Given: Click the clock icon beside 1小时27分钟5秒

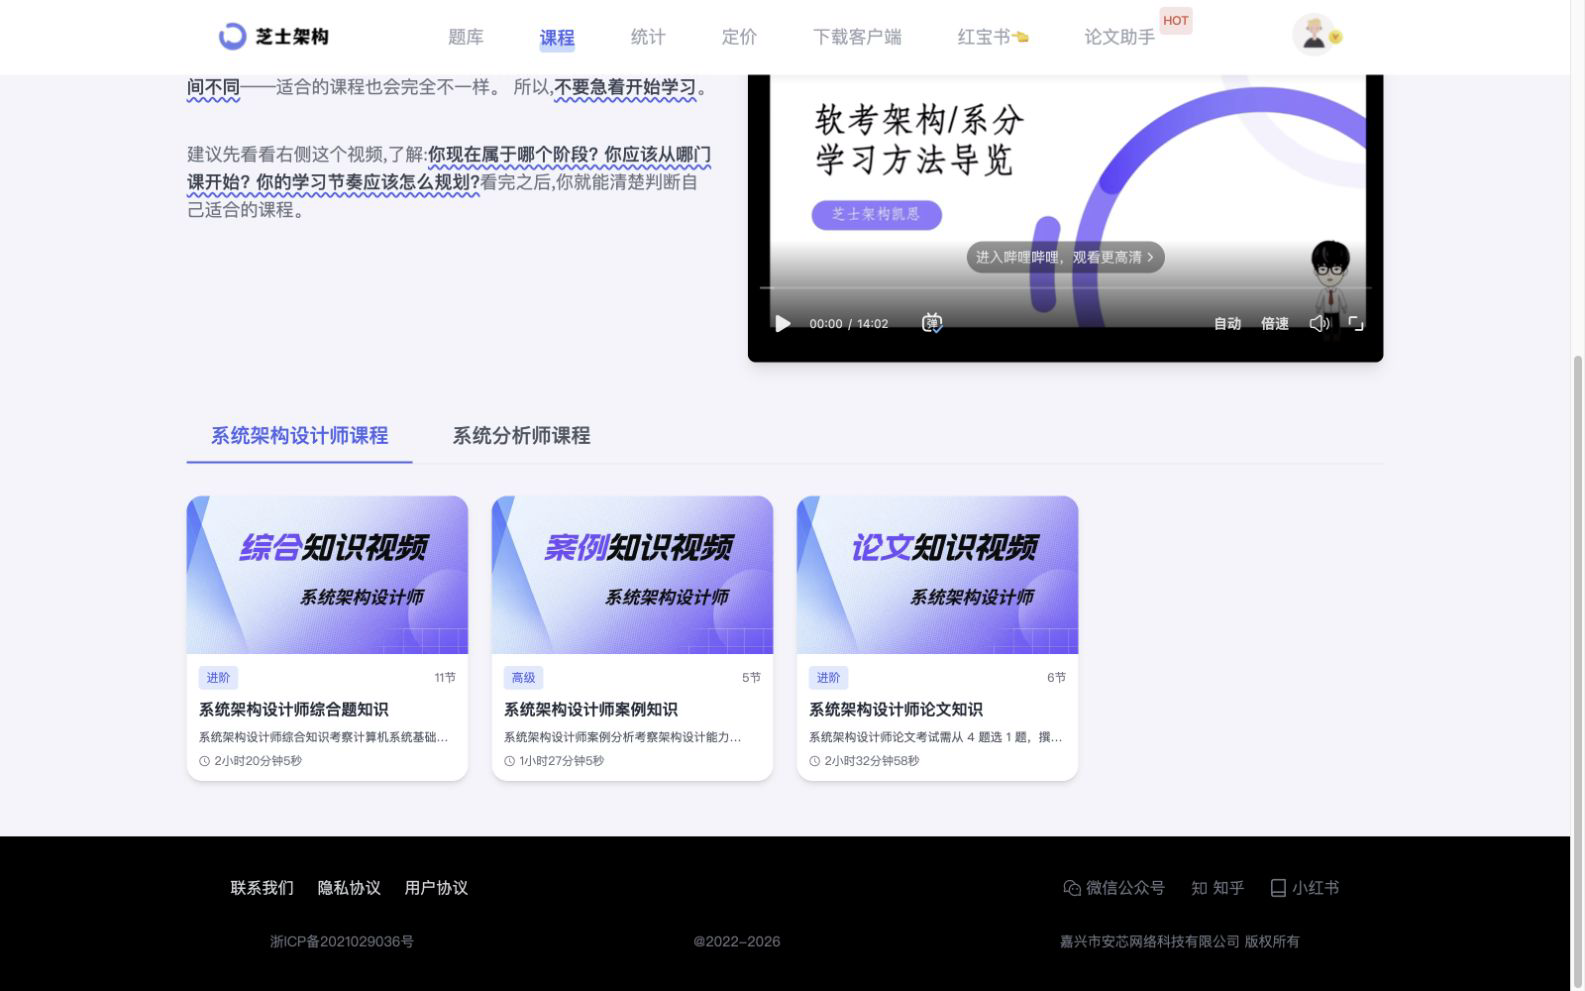Looking at the screenshot, I should tap(510, 761).
